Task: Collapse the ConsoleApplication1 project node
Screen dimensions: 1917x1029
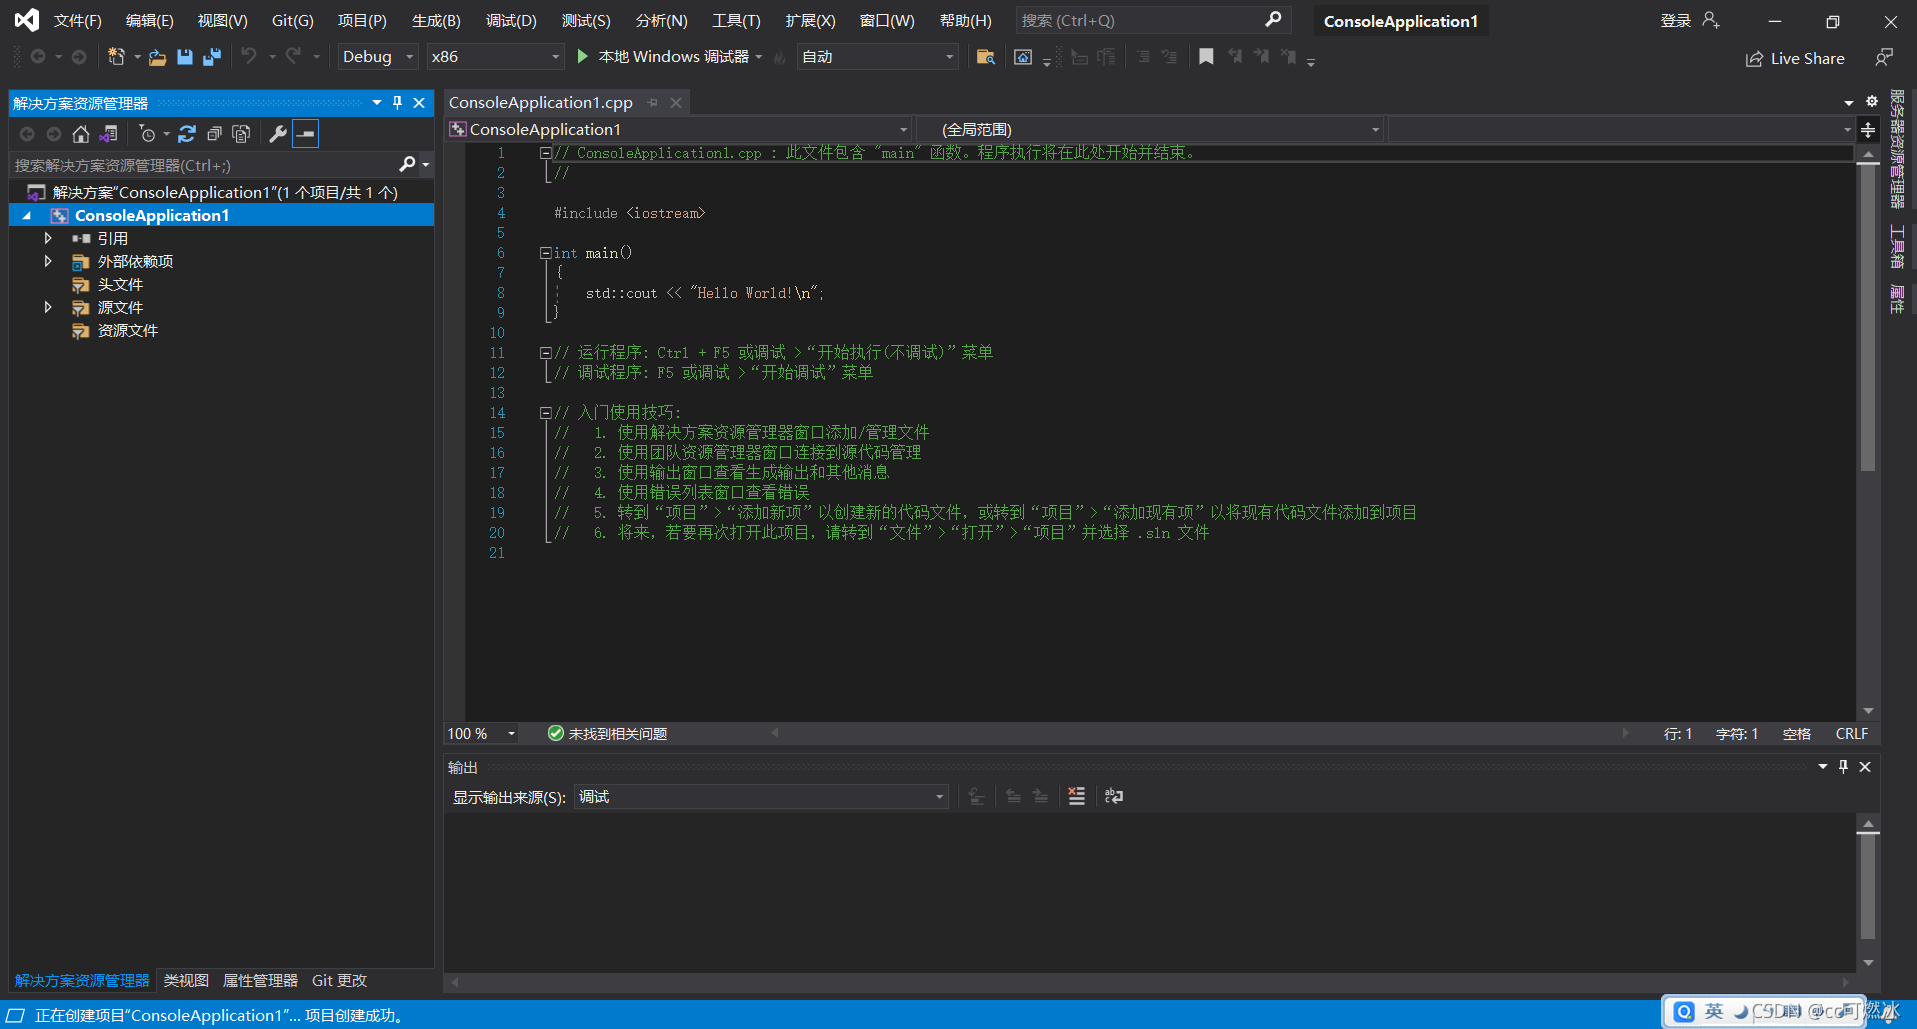Action: 27,216
